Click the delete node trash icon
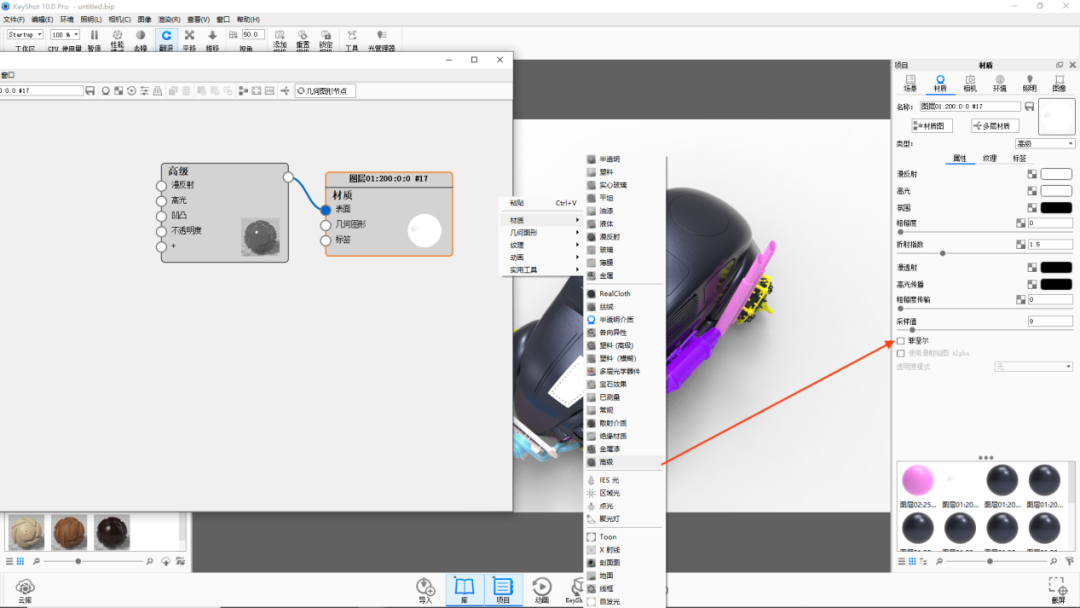The width and height of the screenshot is (1080, 608). 186,91
